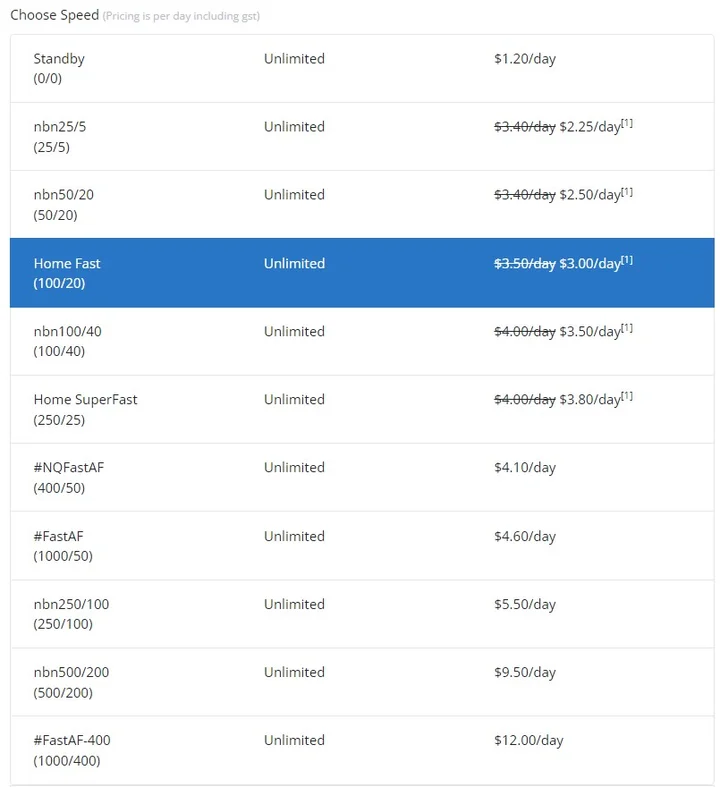Pick the #NQFastAF (400/50) plan
The height and width of the screenshot is (787, 720).
click(362, 477)
